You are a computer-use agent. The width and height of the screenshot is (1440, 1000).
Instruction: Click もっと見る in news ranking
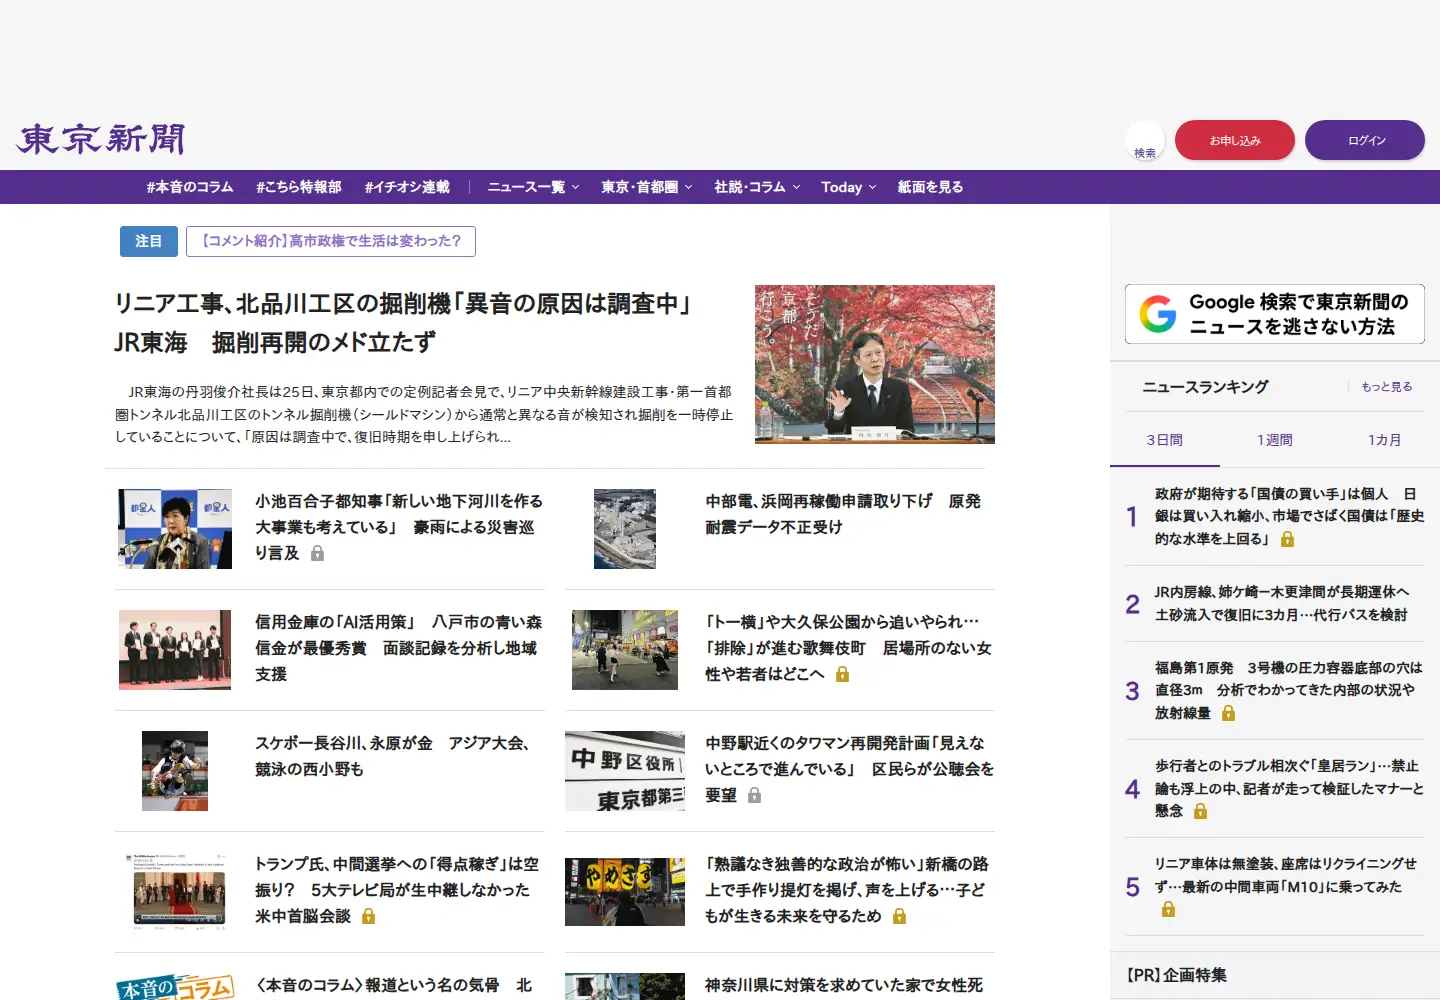pos(1386,387)
